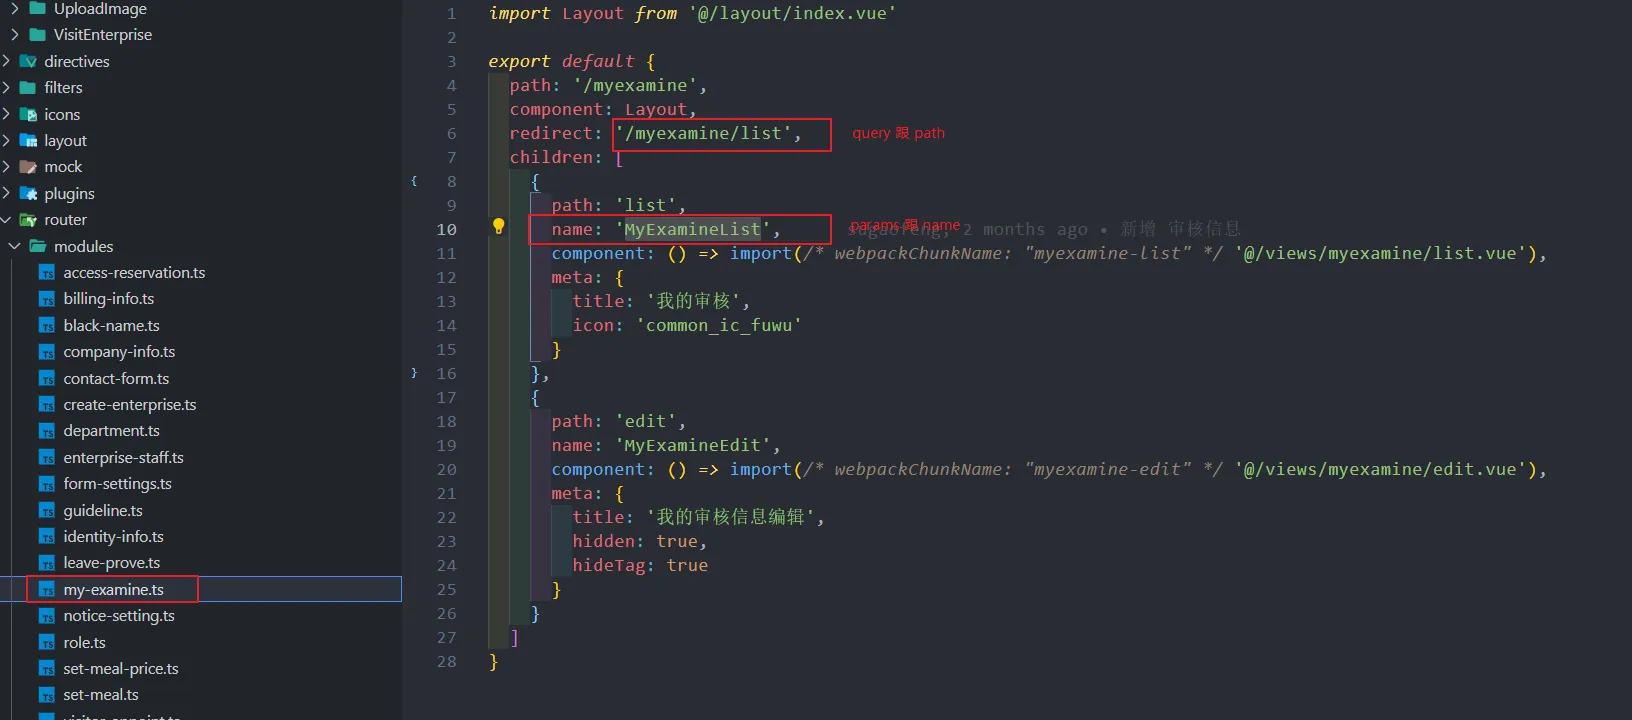
Task: Collapse the router folder chevron
Action: pyautogui.click(x=7, y=220)
